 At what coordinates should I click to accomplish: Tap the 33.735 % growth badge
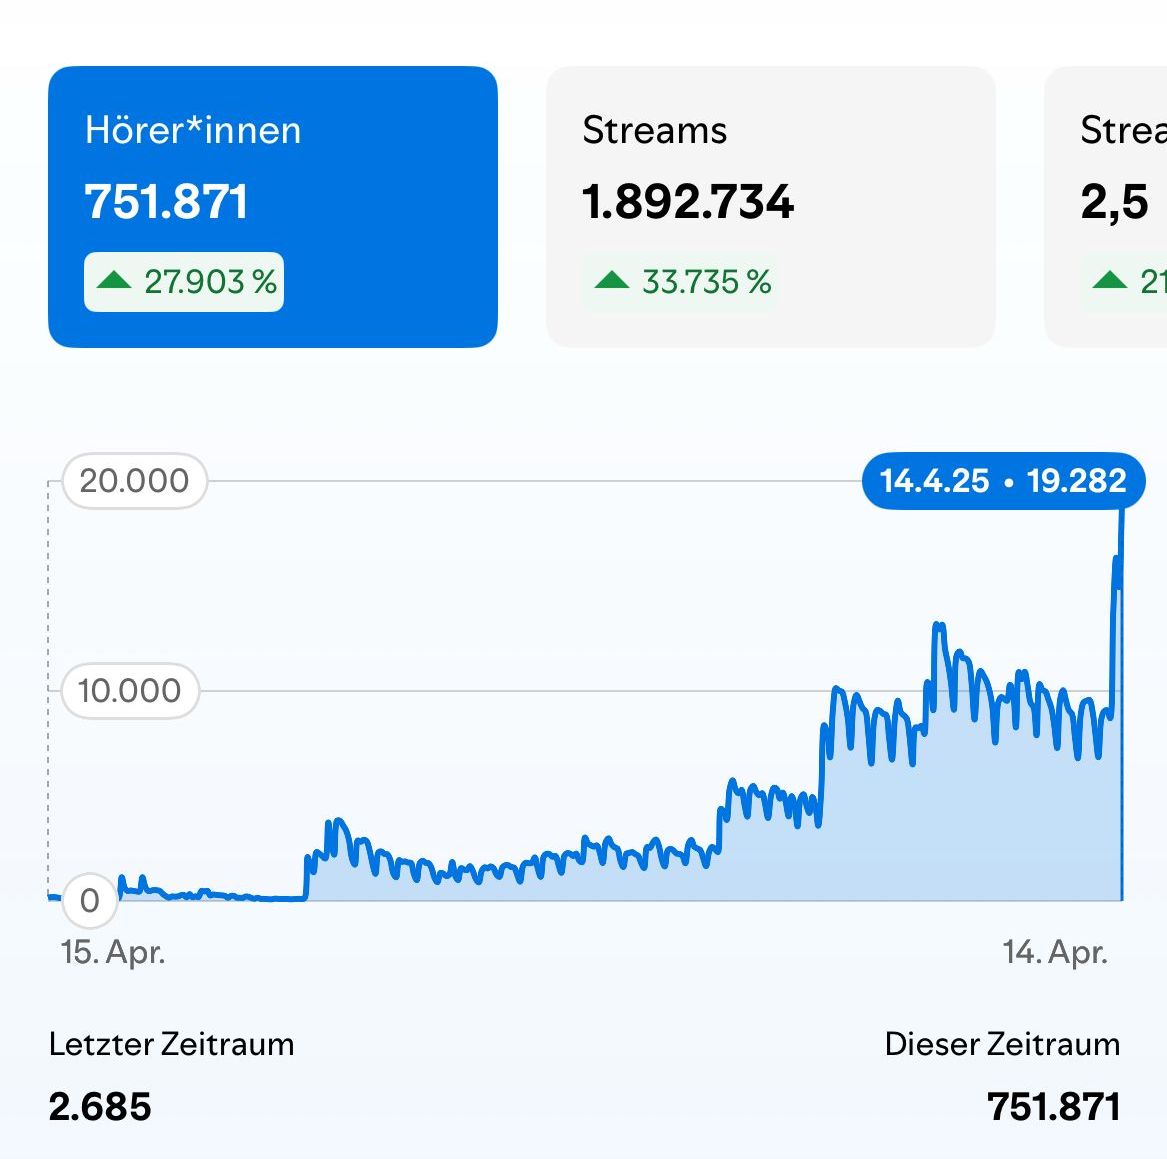pyautogui.click(x=681, y=282)
